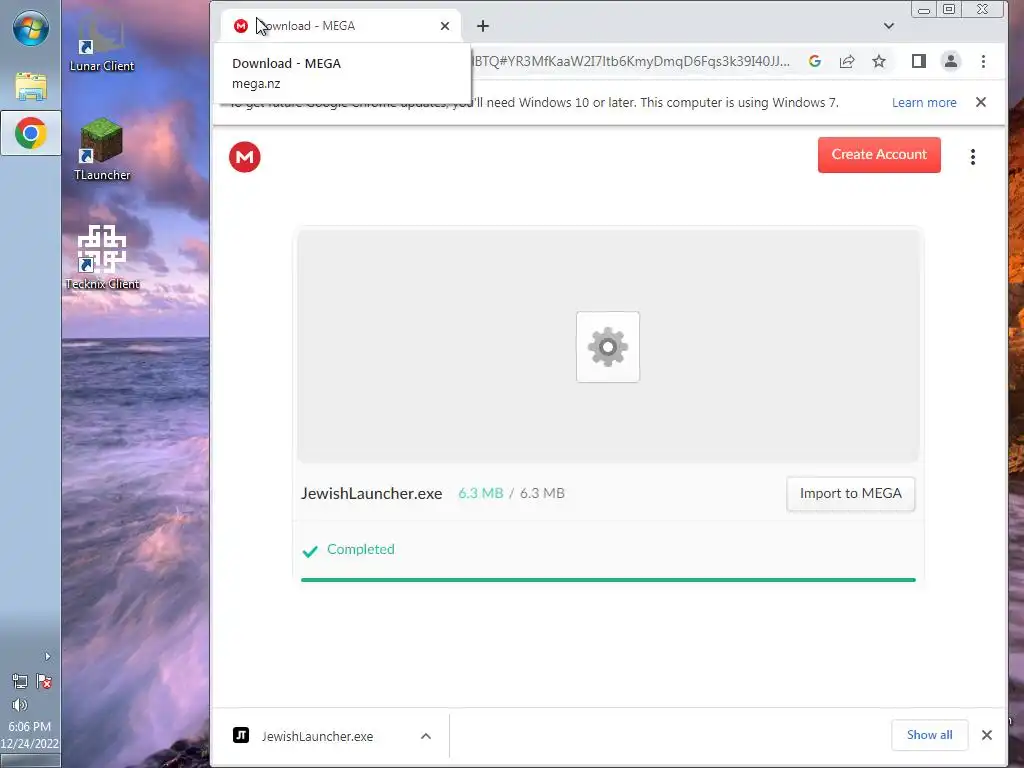Click the Completed status text
This screenshot has width=1024, height=768.
click(360, 549)
